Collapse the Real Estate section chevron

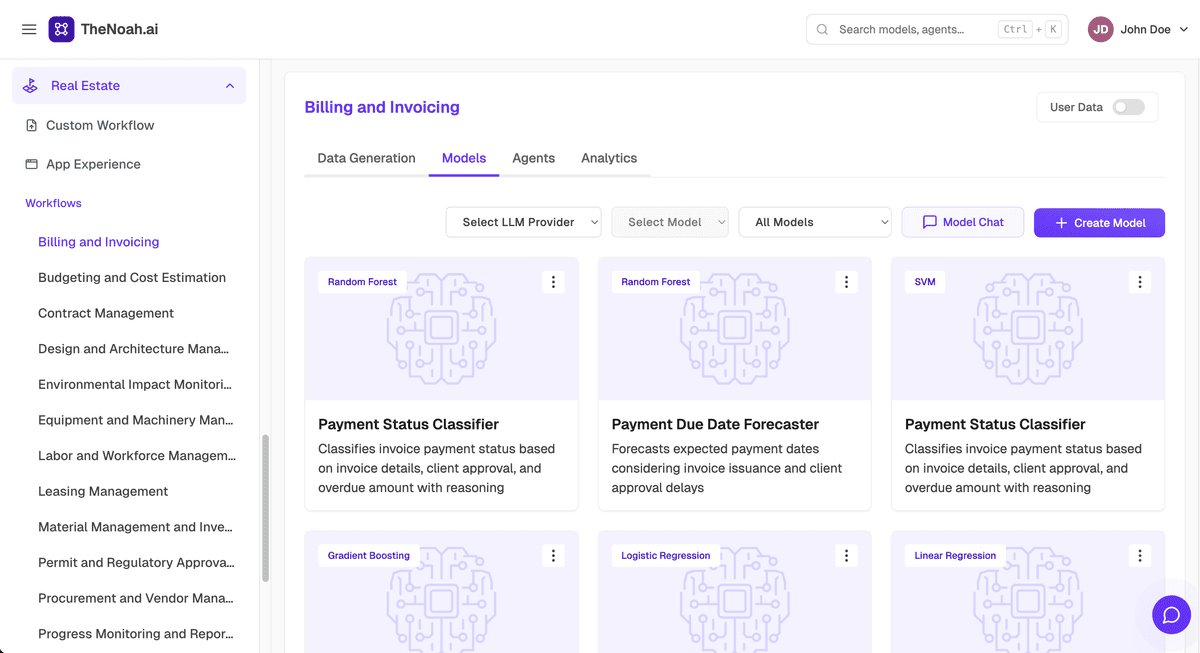pyautogui.click(x=230, y=86)
